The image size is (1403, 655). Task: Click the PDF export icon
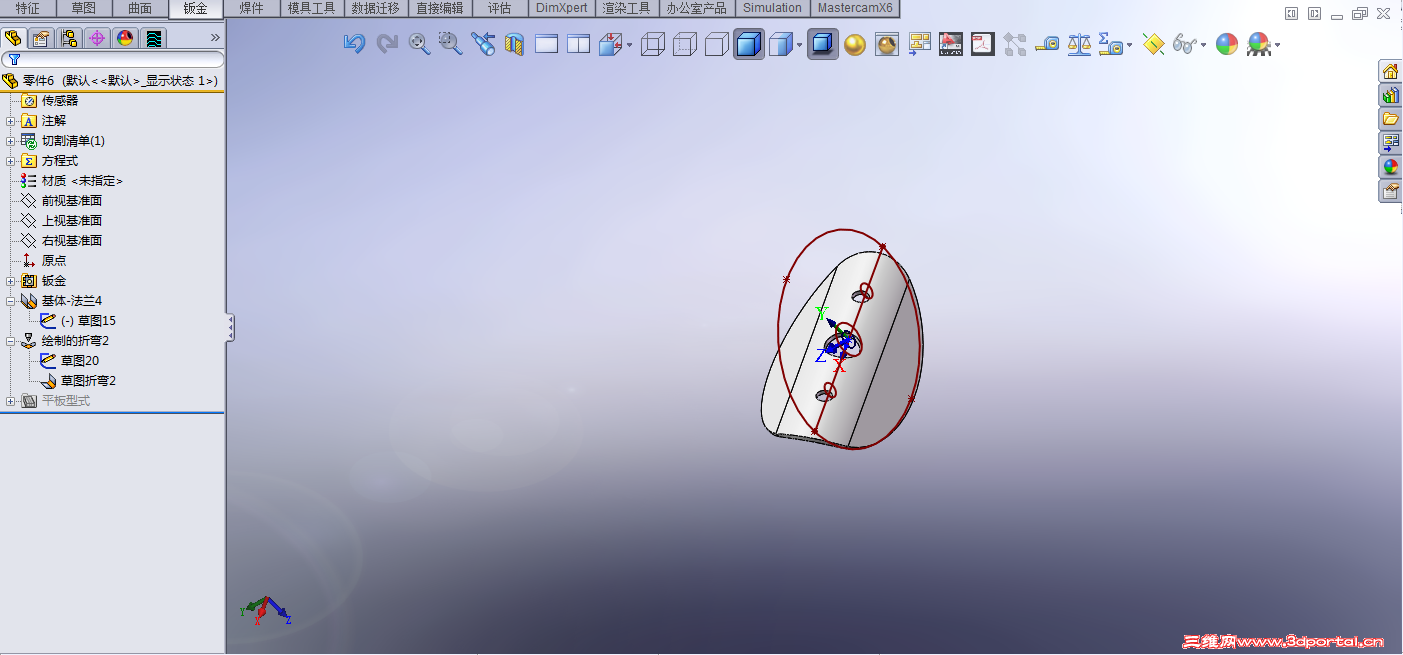pyautogui.click(x=983, y=44)
